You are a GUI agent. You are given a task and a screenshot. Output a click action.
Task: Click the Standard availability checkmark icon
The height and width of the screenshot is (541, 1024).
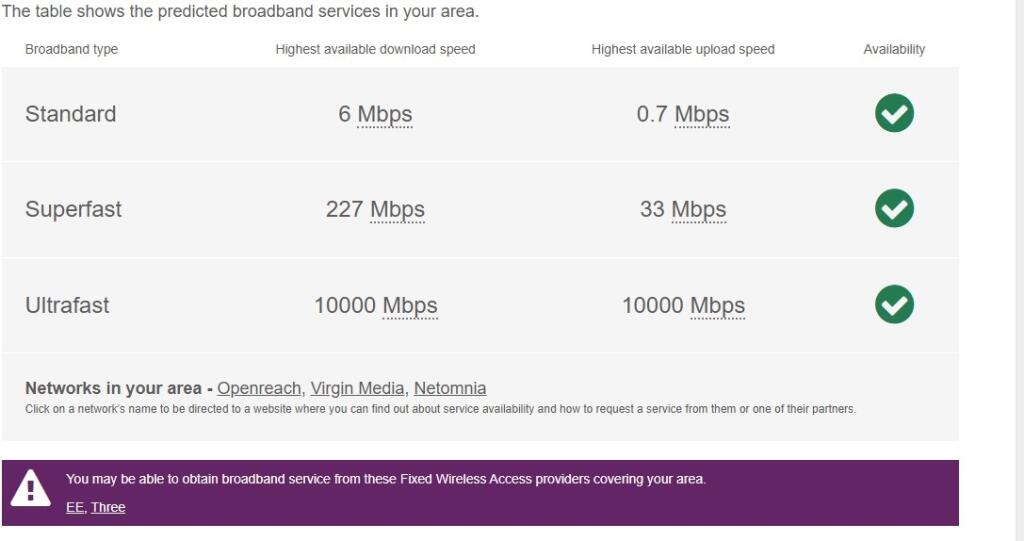[894, 113]
